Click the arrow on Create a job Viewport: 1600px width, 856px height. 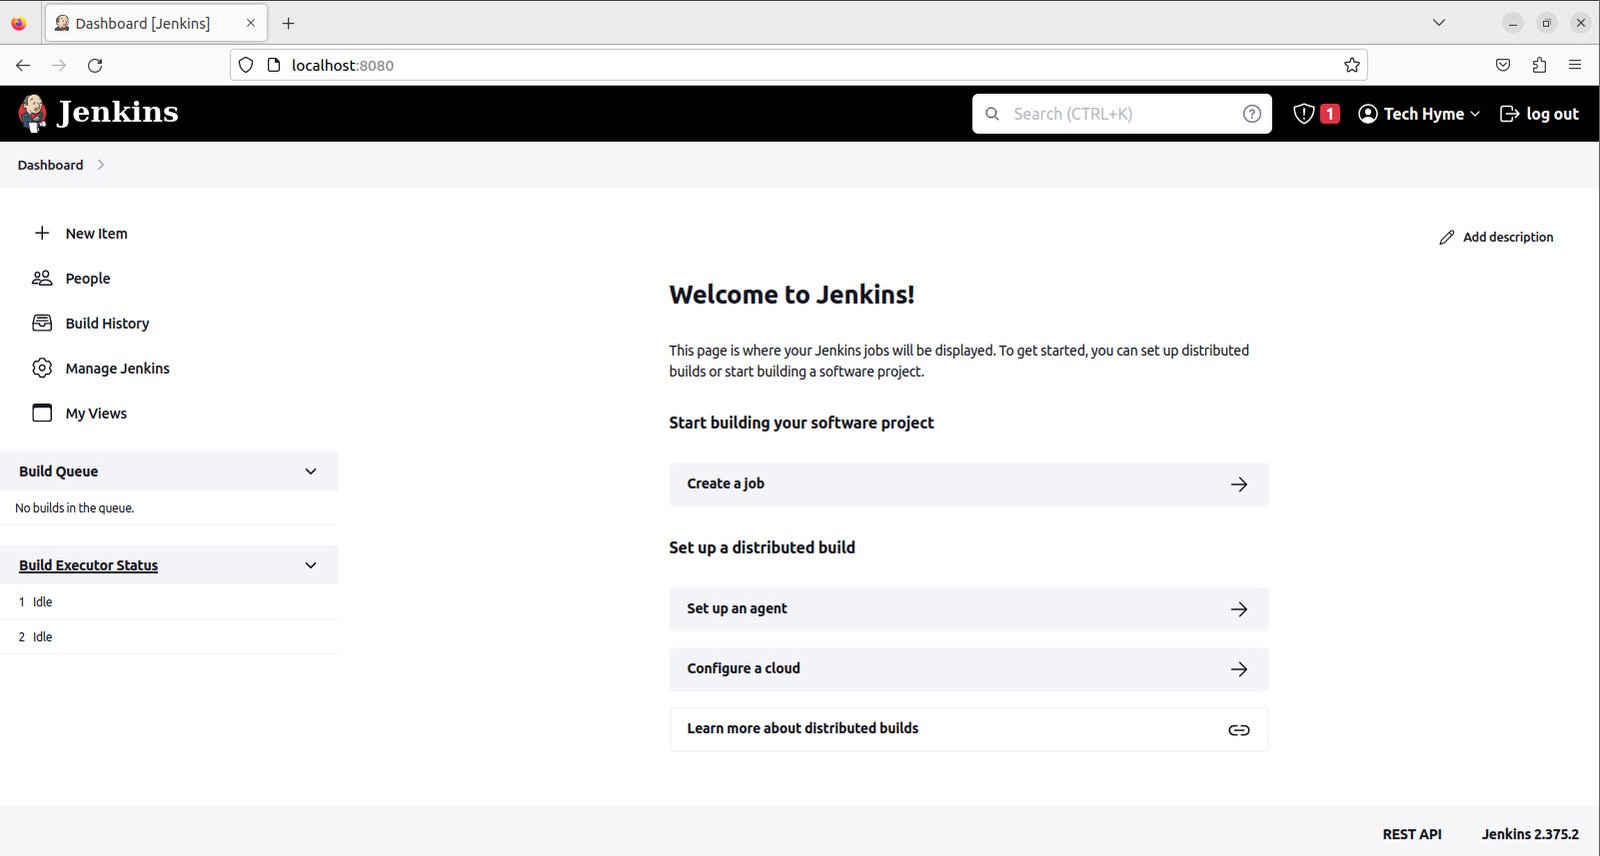tap(1239, 484)
